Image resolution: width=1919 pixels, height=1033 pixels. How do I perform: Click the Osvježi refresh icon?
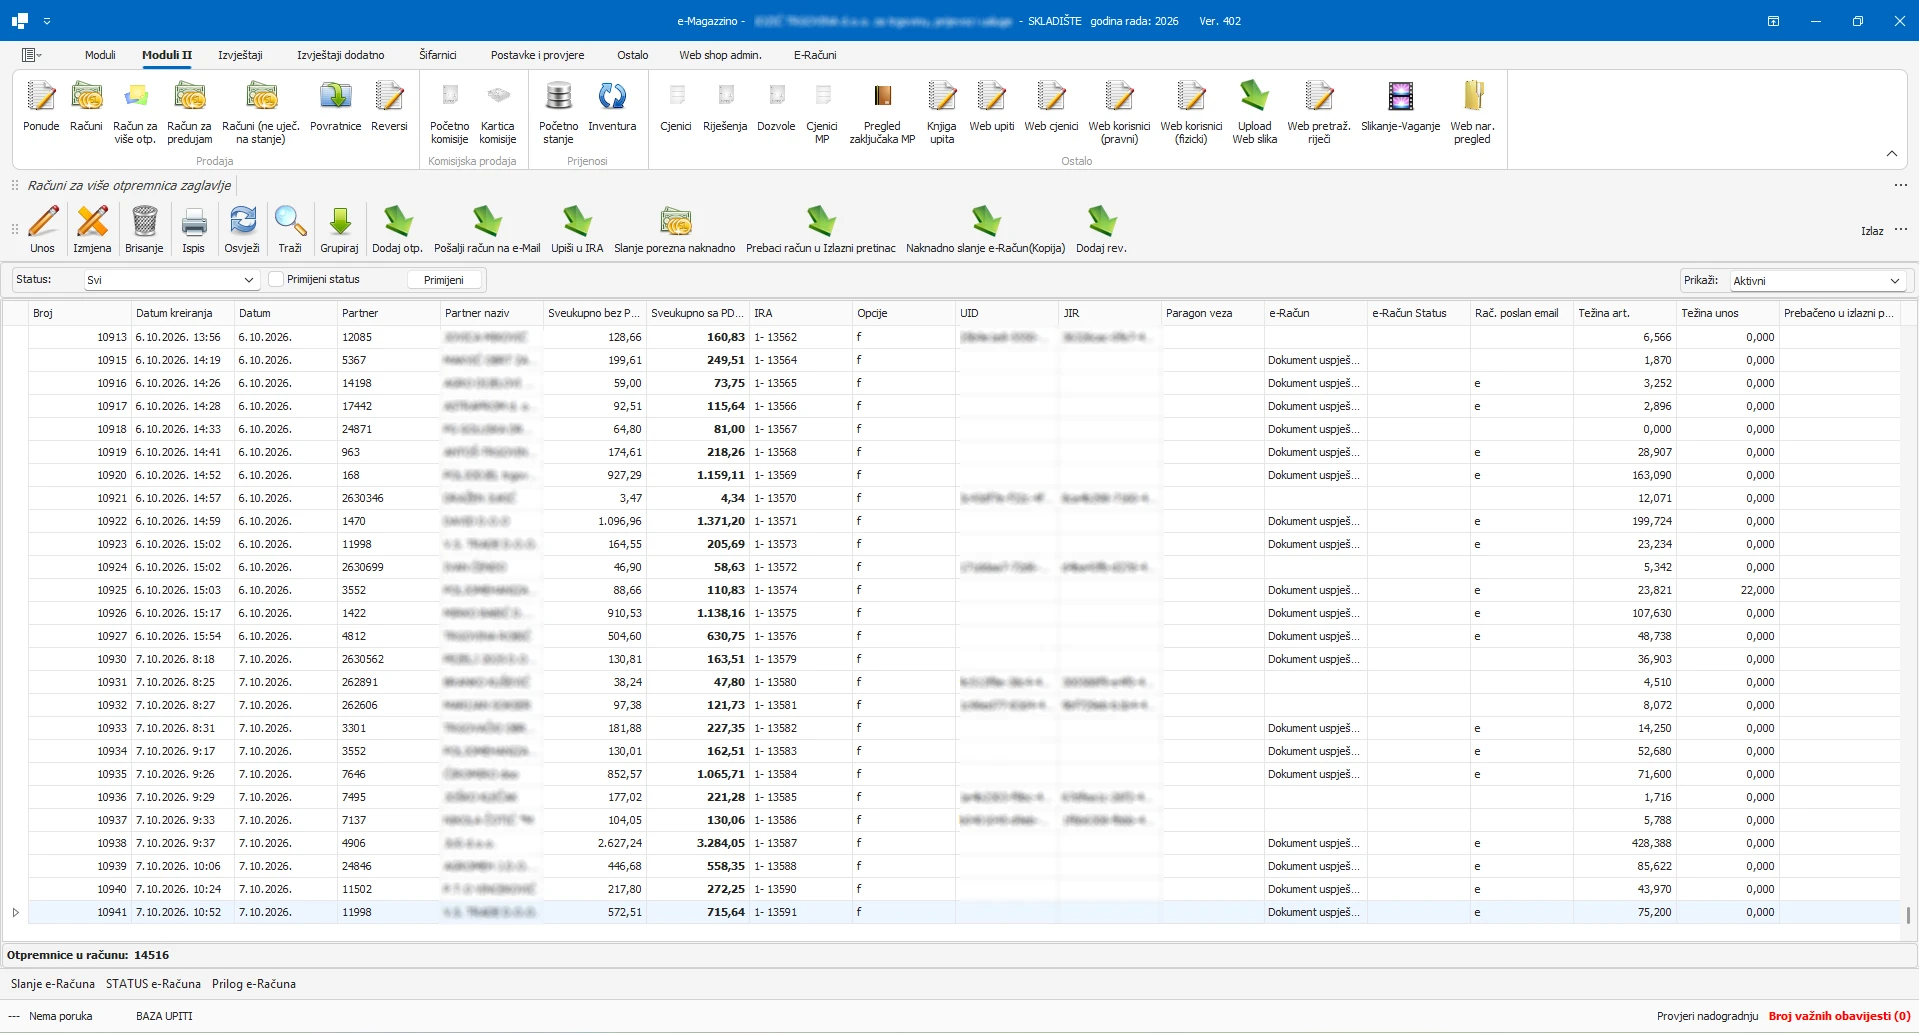pos(242,221)
